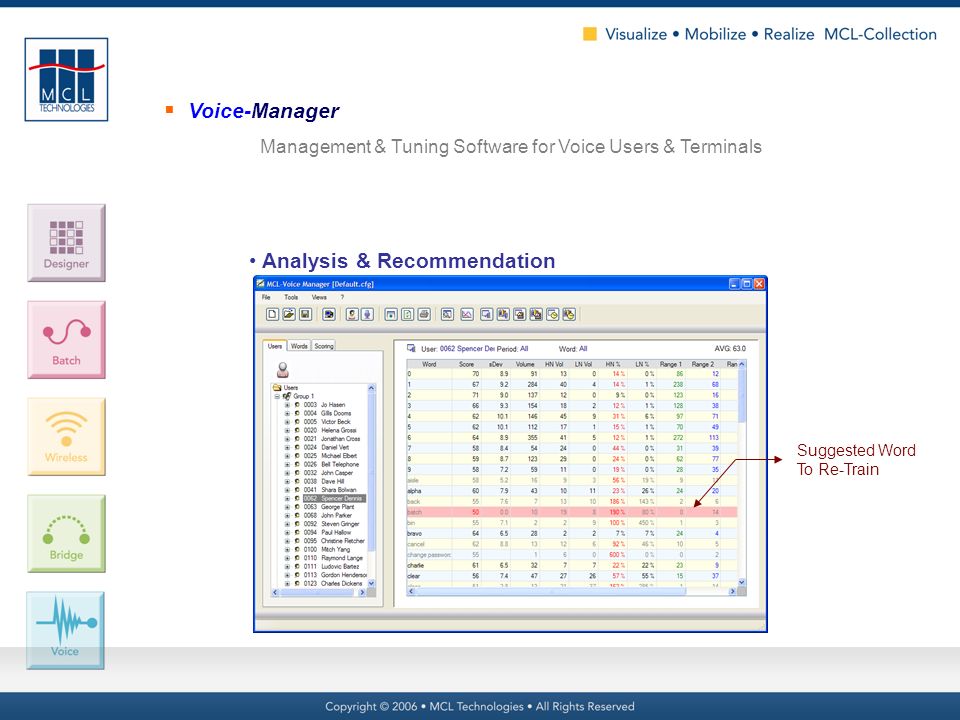This screenshot has height=720, width=960.
Task: Select the 'charlie' word row
Action: click(572, 565)
